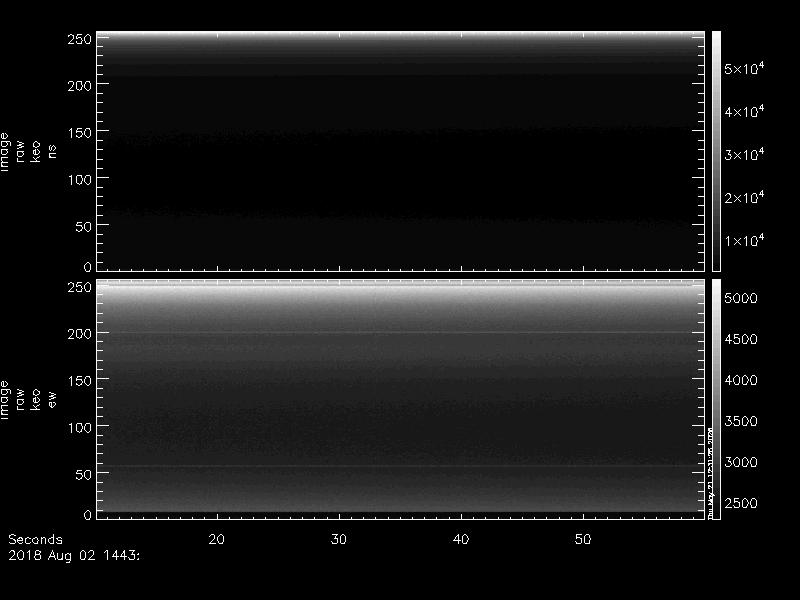Select the bottom panel grayscale colorbar
The width and height of the screenshot is (800, 600).
(x=716, y=399)
